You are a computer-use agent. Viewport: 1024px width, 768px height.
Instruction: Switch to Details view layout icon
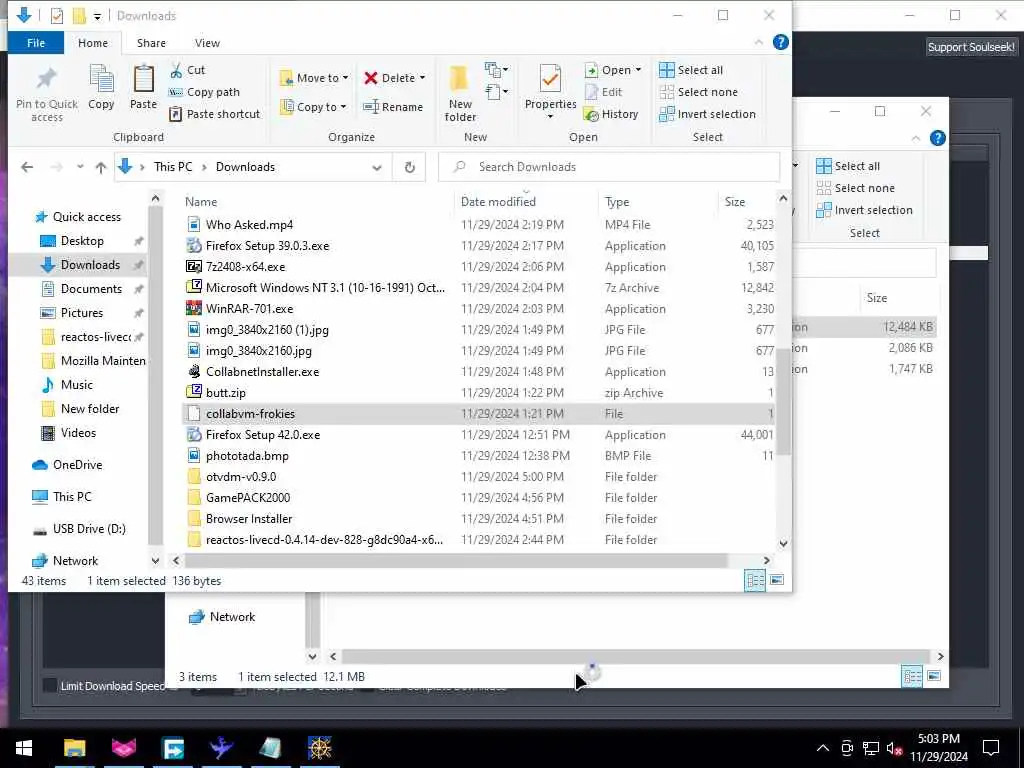(x=755, y=580)
